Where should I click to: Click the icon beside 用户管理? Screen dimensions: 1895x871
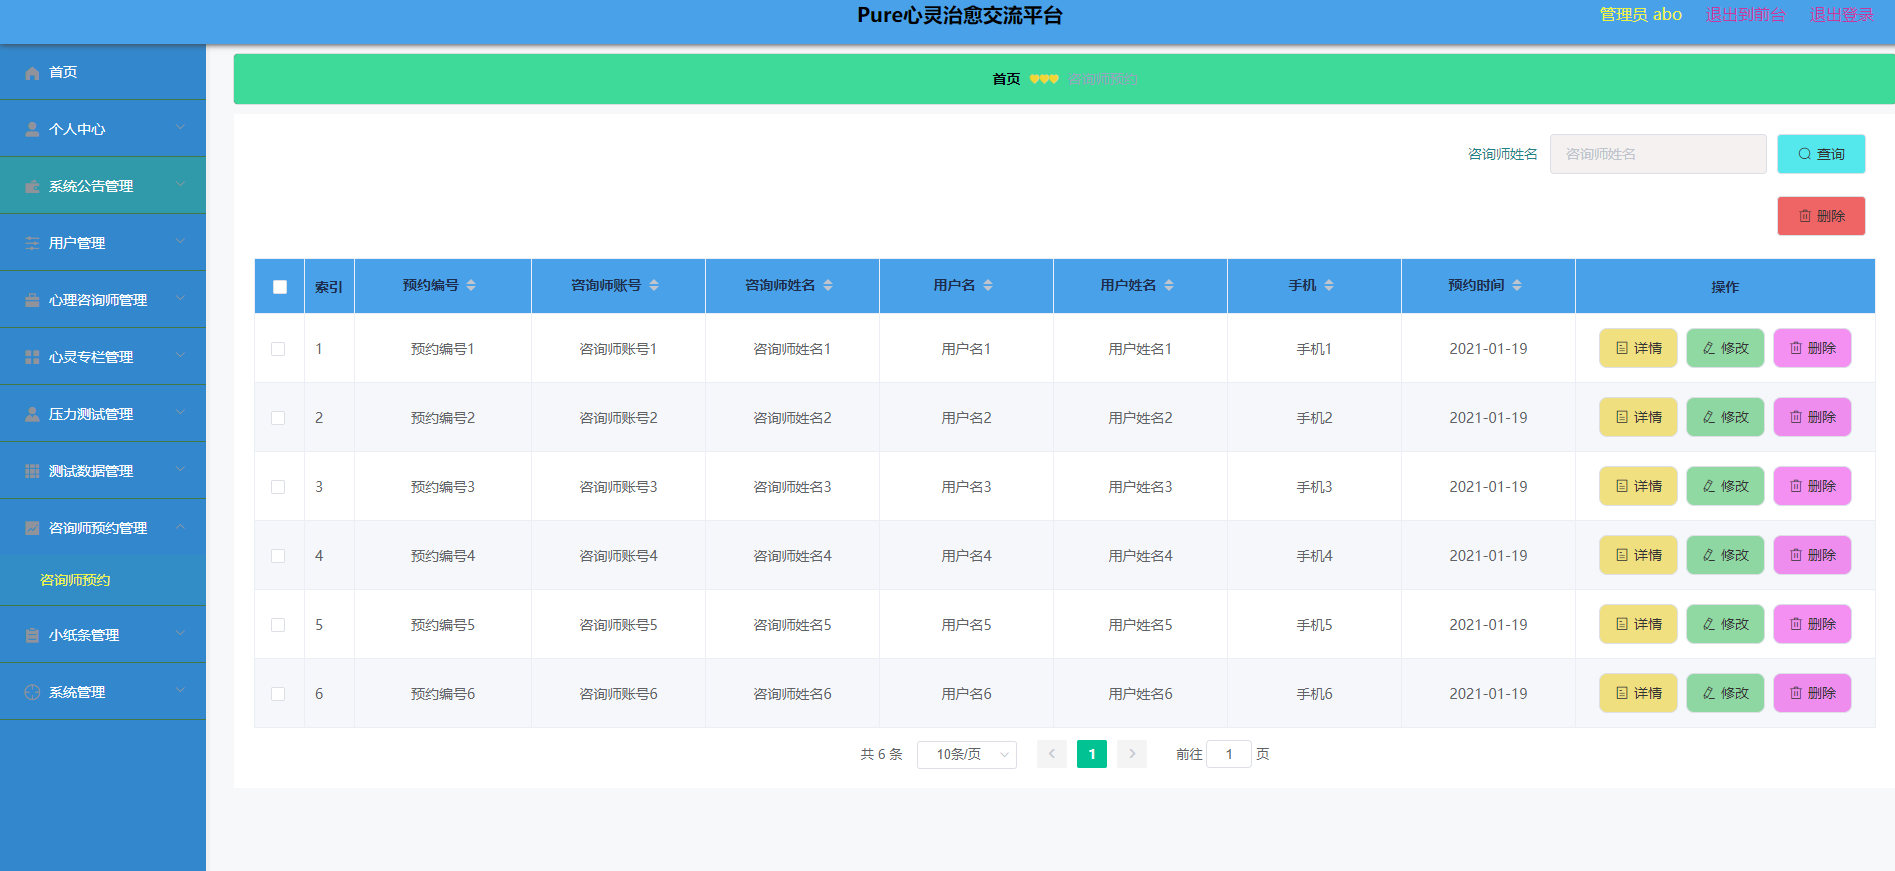point(32,244)
